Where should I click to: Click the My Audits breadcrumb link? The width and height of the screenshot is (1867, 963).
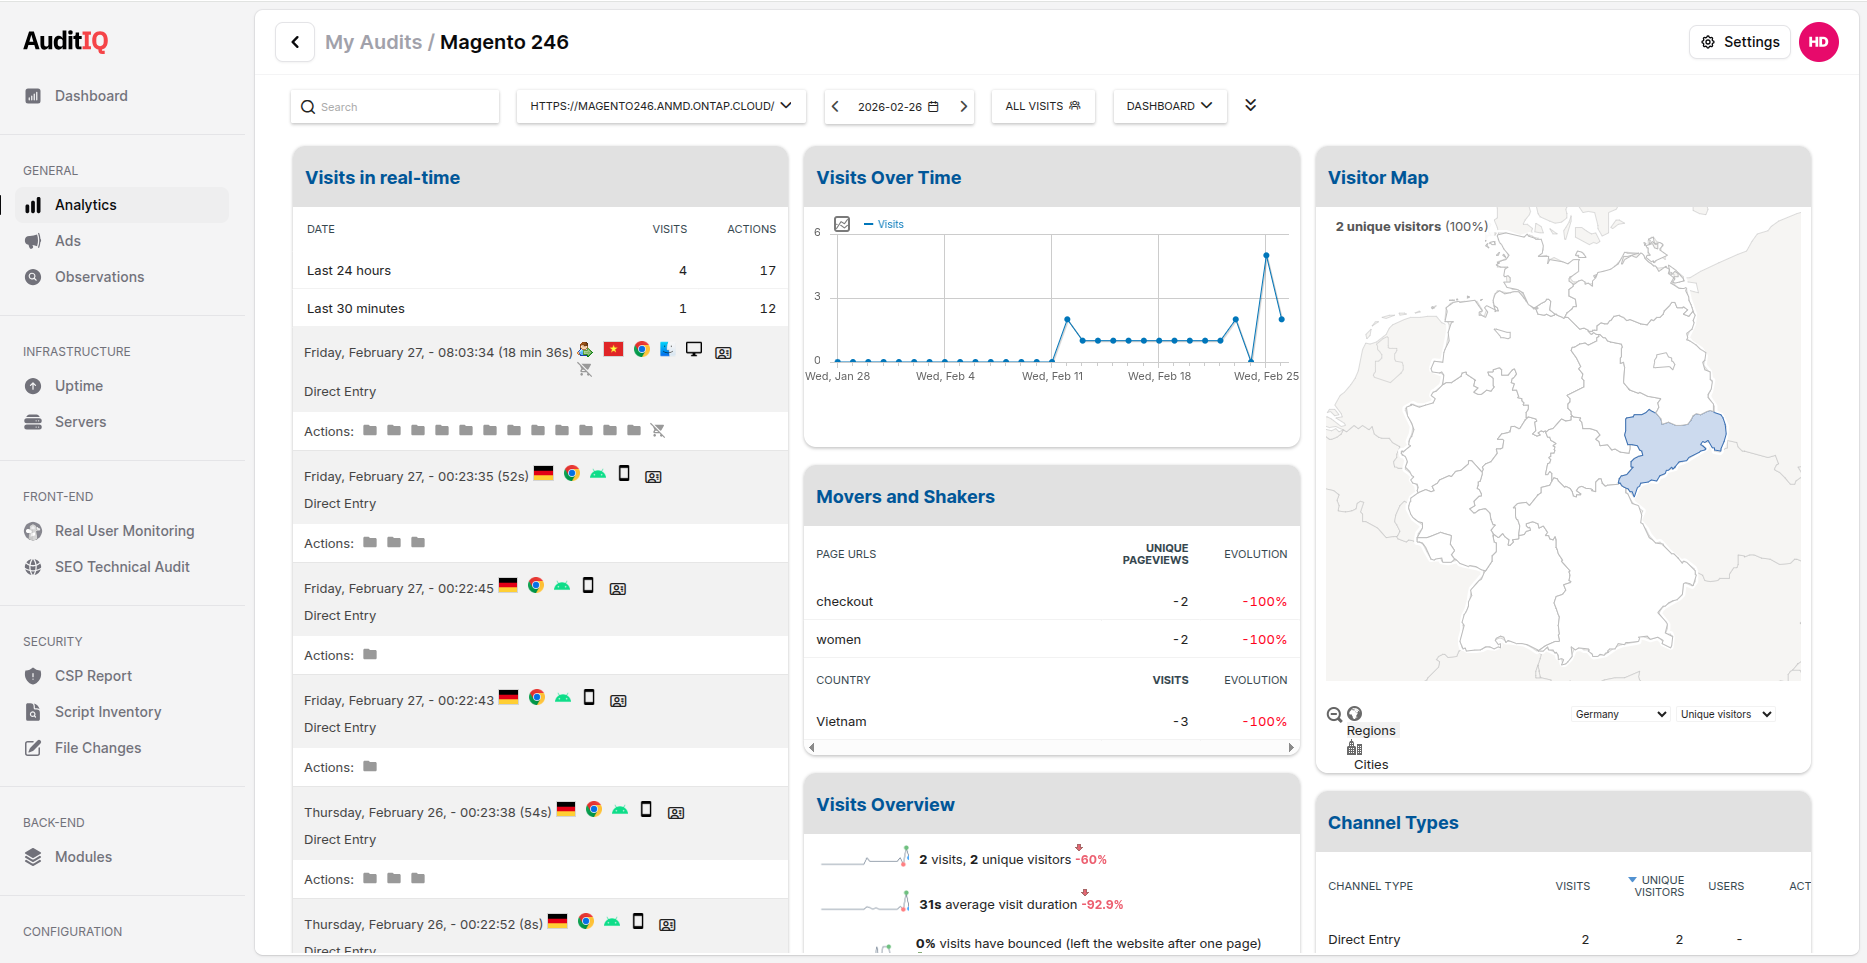coord(373,42)
